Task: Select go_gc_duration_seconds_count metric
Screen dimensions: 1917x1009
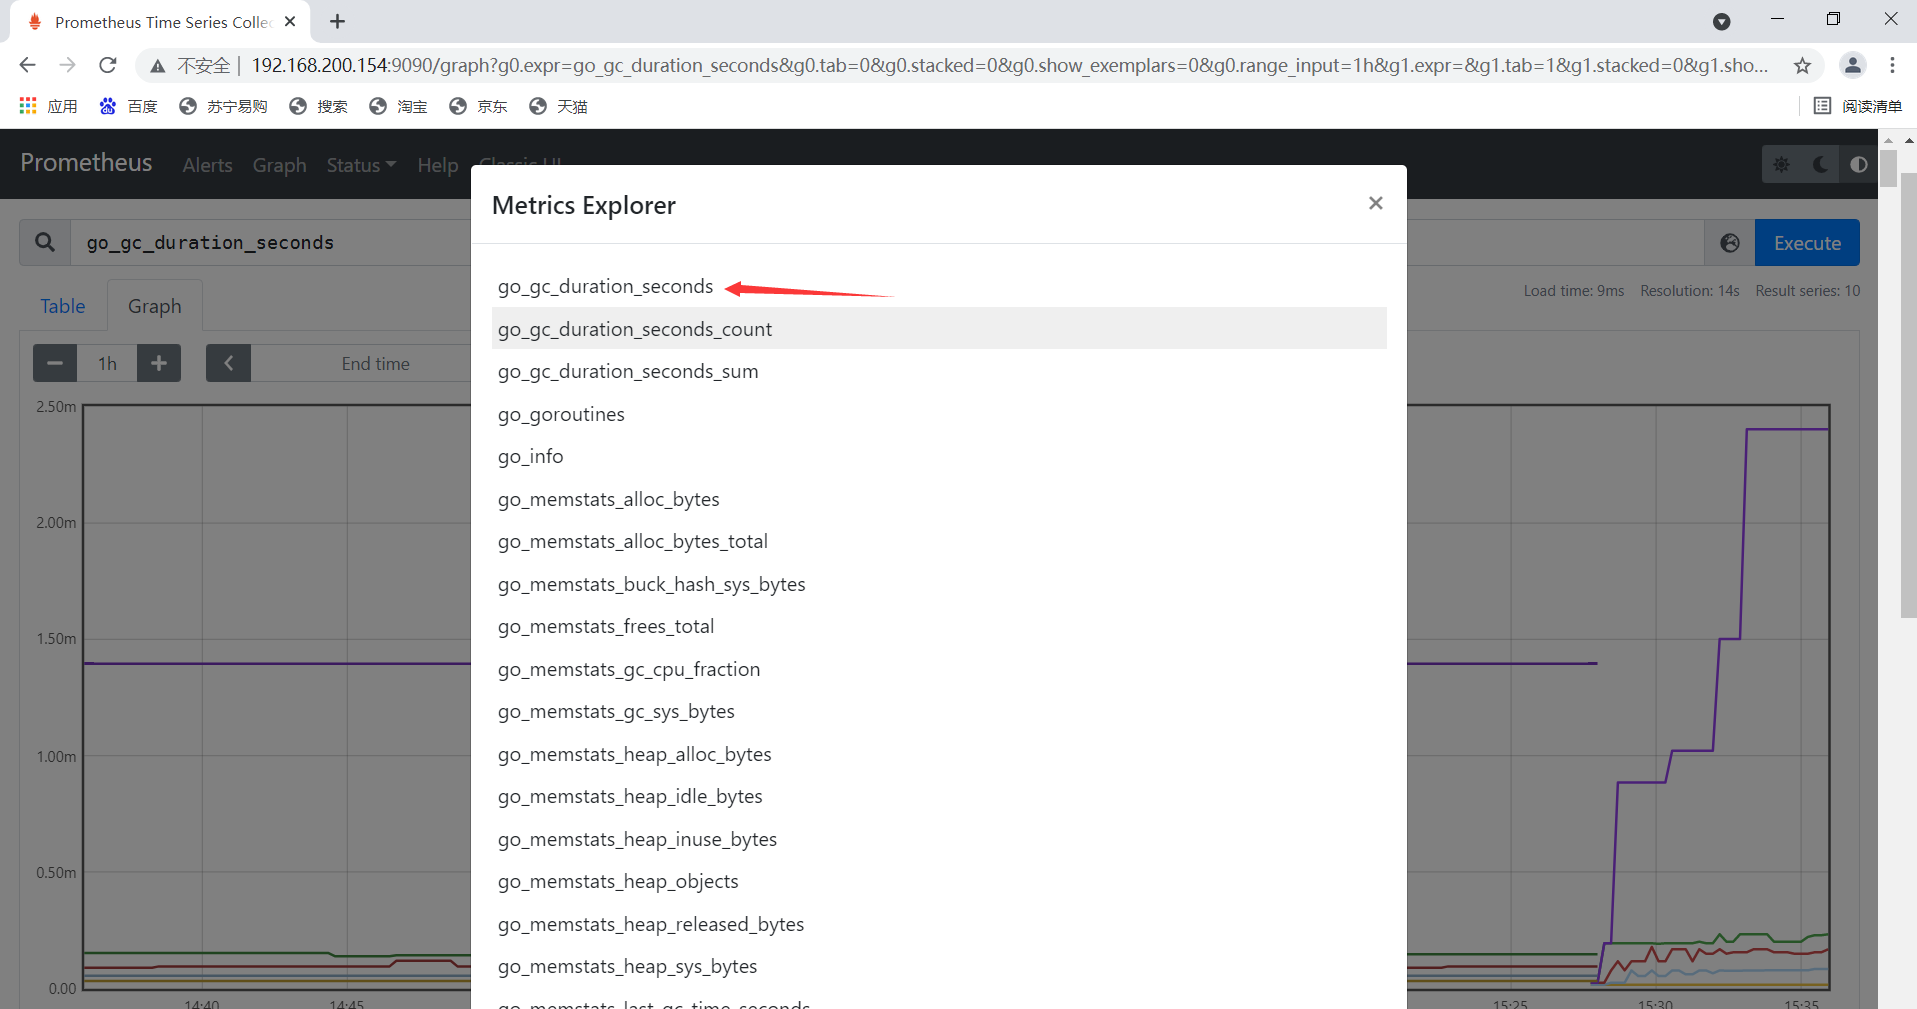Action: pos(939,329)
